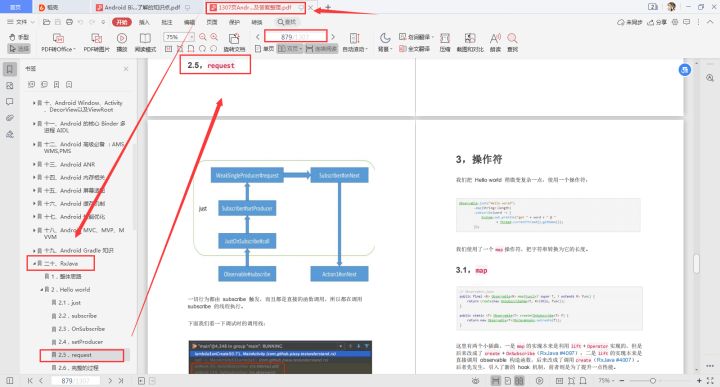The height and width of the screenshot is (387, 720).
Task: Collapse the 二十、RxJava bookmark
Action: 34,264
